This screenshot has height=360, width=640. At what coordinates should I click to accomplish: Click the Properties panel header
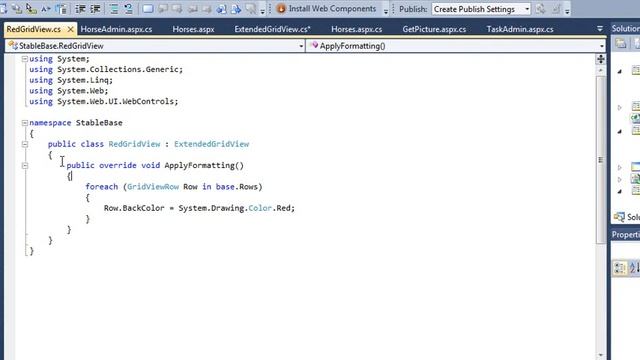click(625, 234)
